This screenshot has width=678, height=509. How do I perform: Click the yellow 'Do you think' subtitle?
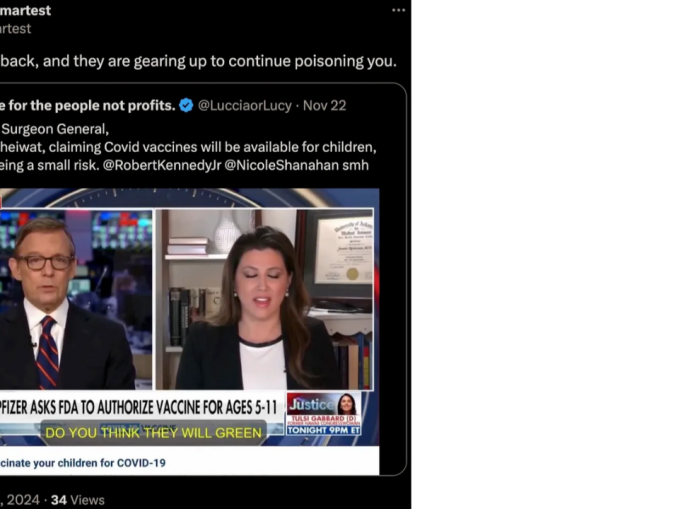point(153,433)
